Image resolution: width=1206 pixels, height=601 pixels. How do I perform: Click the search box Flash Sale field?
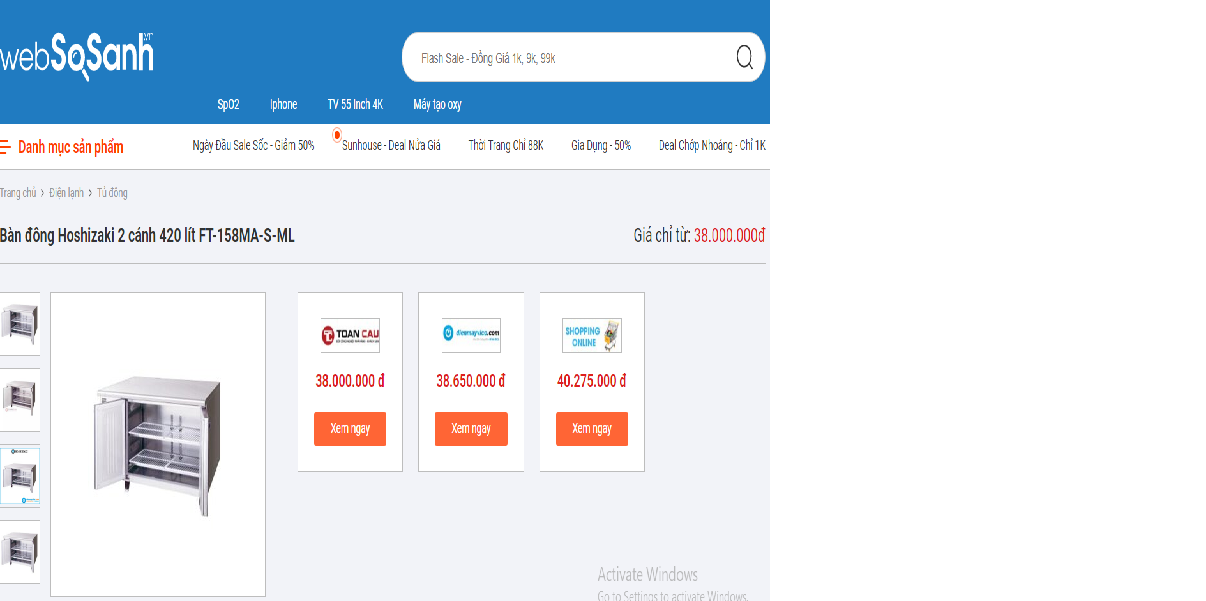(x=570, y=58)
